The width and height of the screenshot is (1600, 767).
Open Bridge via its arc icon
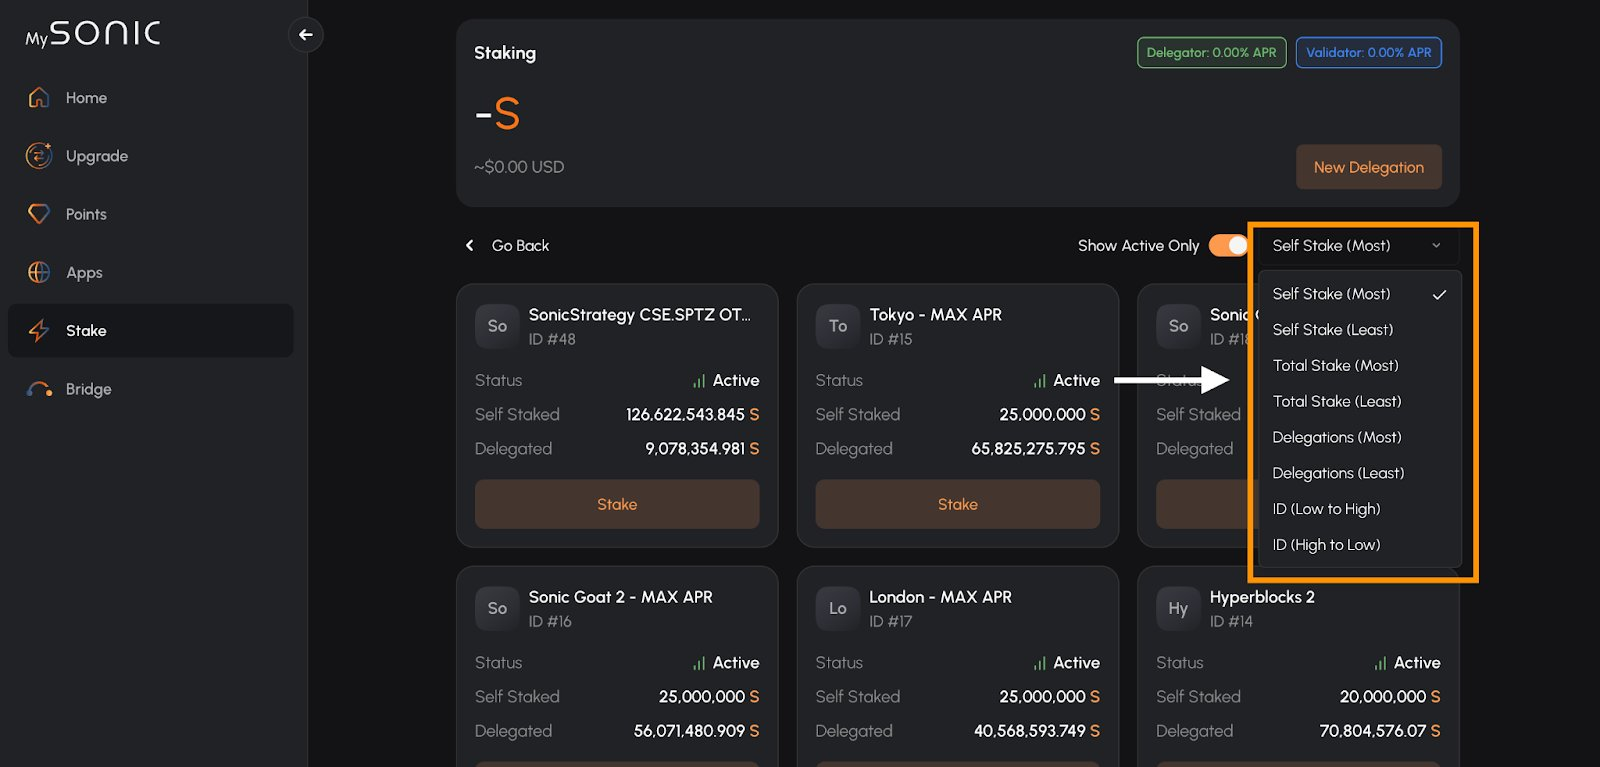[x=39, y=389]
